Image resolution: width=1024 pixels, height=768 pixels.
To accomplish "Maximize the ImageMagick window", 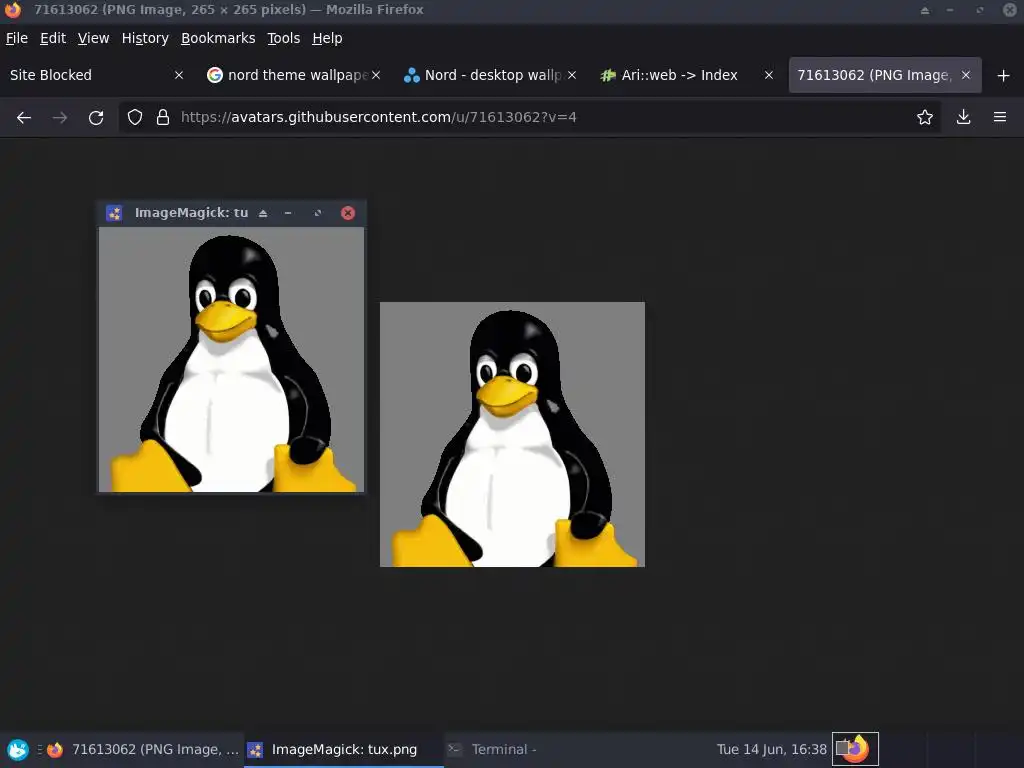I will pyautogui.click(x=318, y=214).
